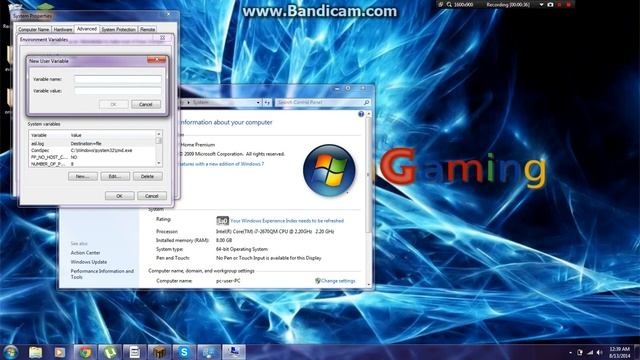Open the System Protection tab
Screen dimensions: 640x360
point(118,29)
